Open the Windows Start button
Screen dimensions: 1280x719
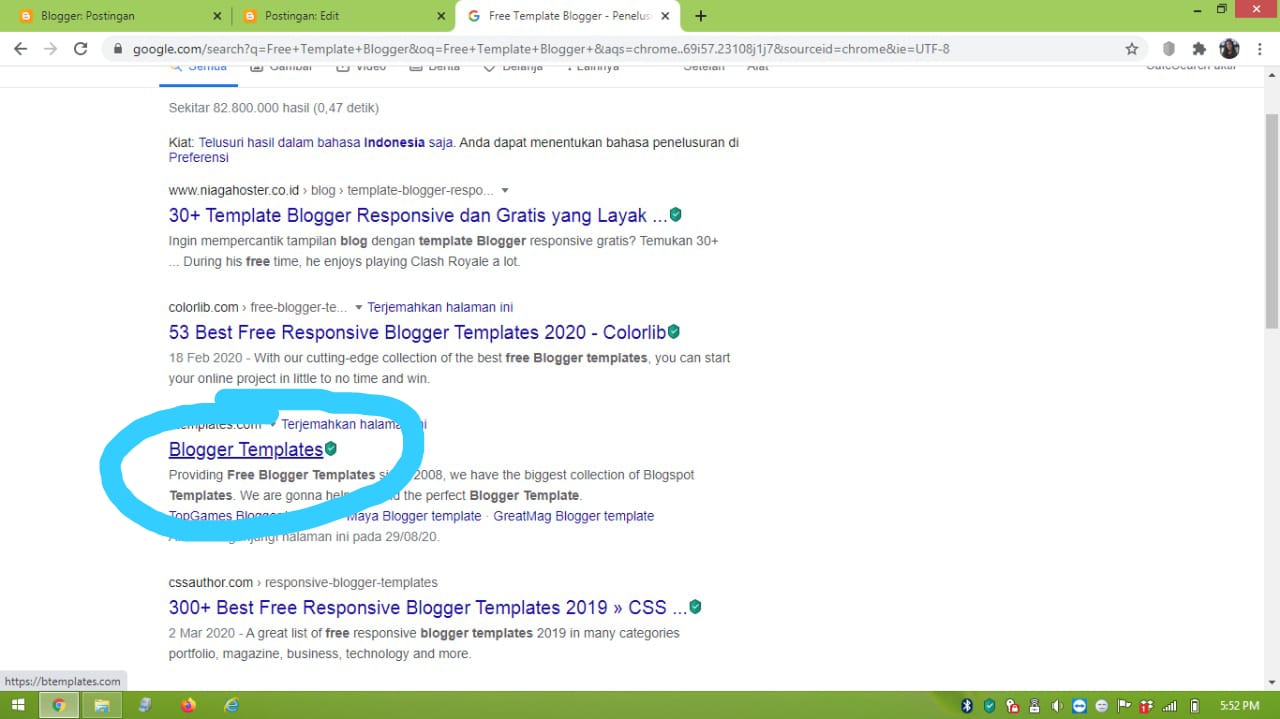coord(18,705)
